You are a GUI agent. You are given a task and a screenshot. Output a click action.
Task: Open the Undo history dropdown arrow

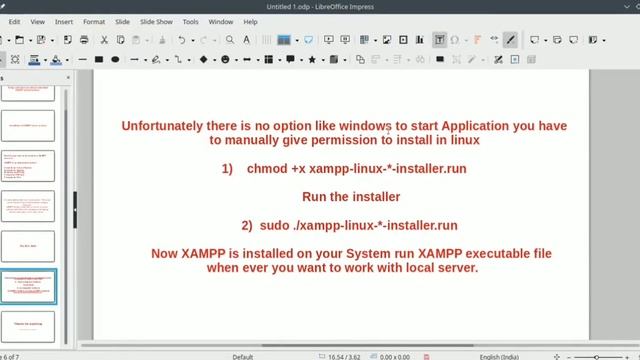point(193,40)
